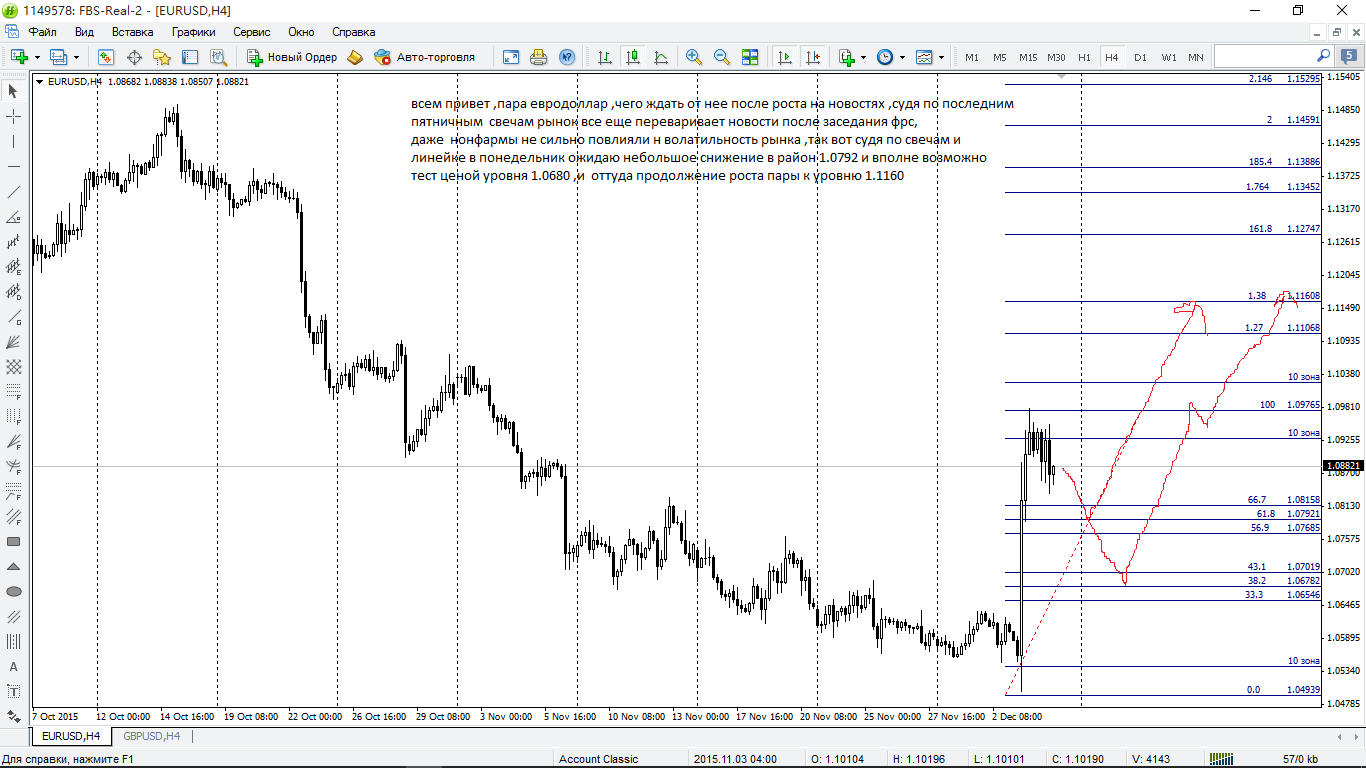Screen dimensions: 1366x768
Task: Switch the chart to full screen
Action: (511, 57)
